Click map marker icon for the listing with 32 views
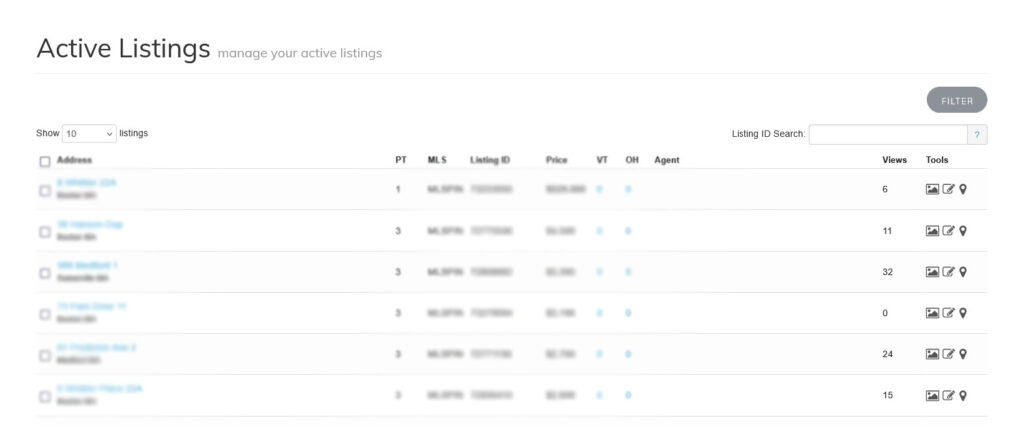The height and width of the screenshot is (425, 1024). click(963, 272)
